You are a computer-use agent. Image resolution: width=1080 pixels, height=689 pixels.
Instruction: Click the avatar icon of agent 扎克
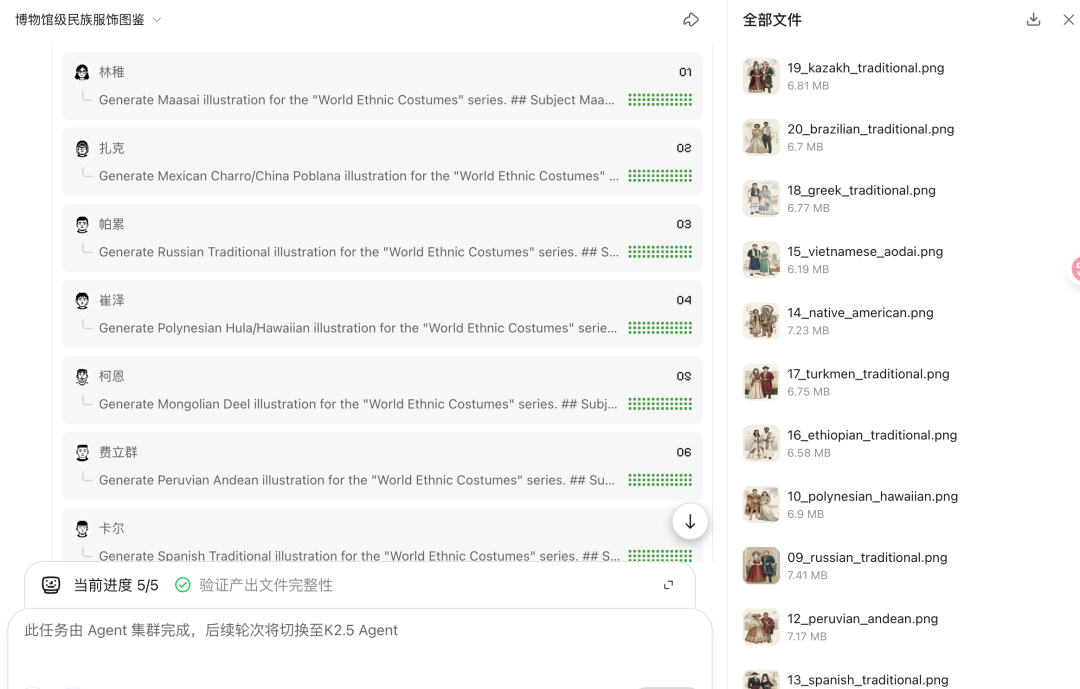point(82,148)
